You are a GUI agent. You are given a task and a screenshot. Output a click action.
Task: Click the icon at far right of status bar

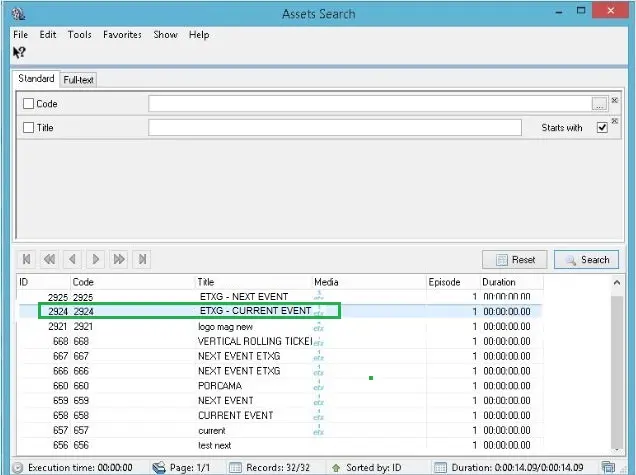click(621, 467)
